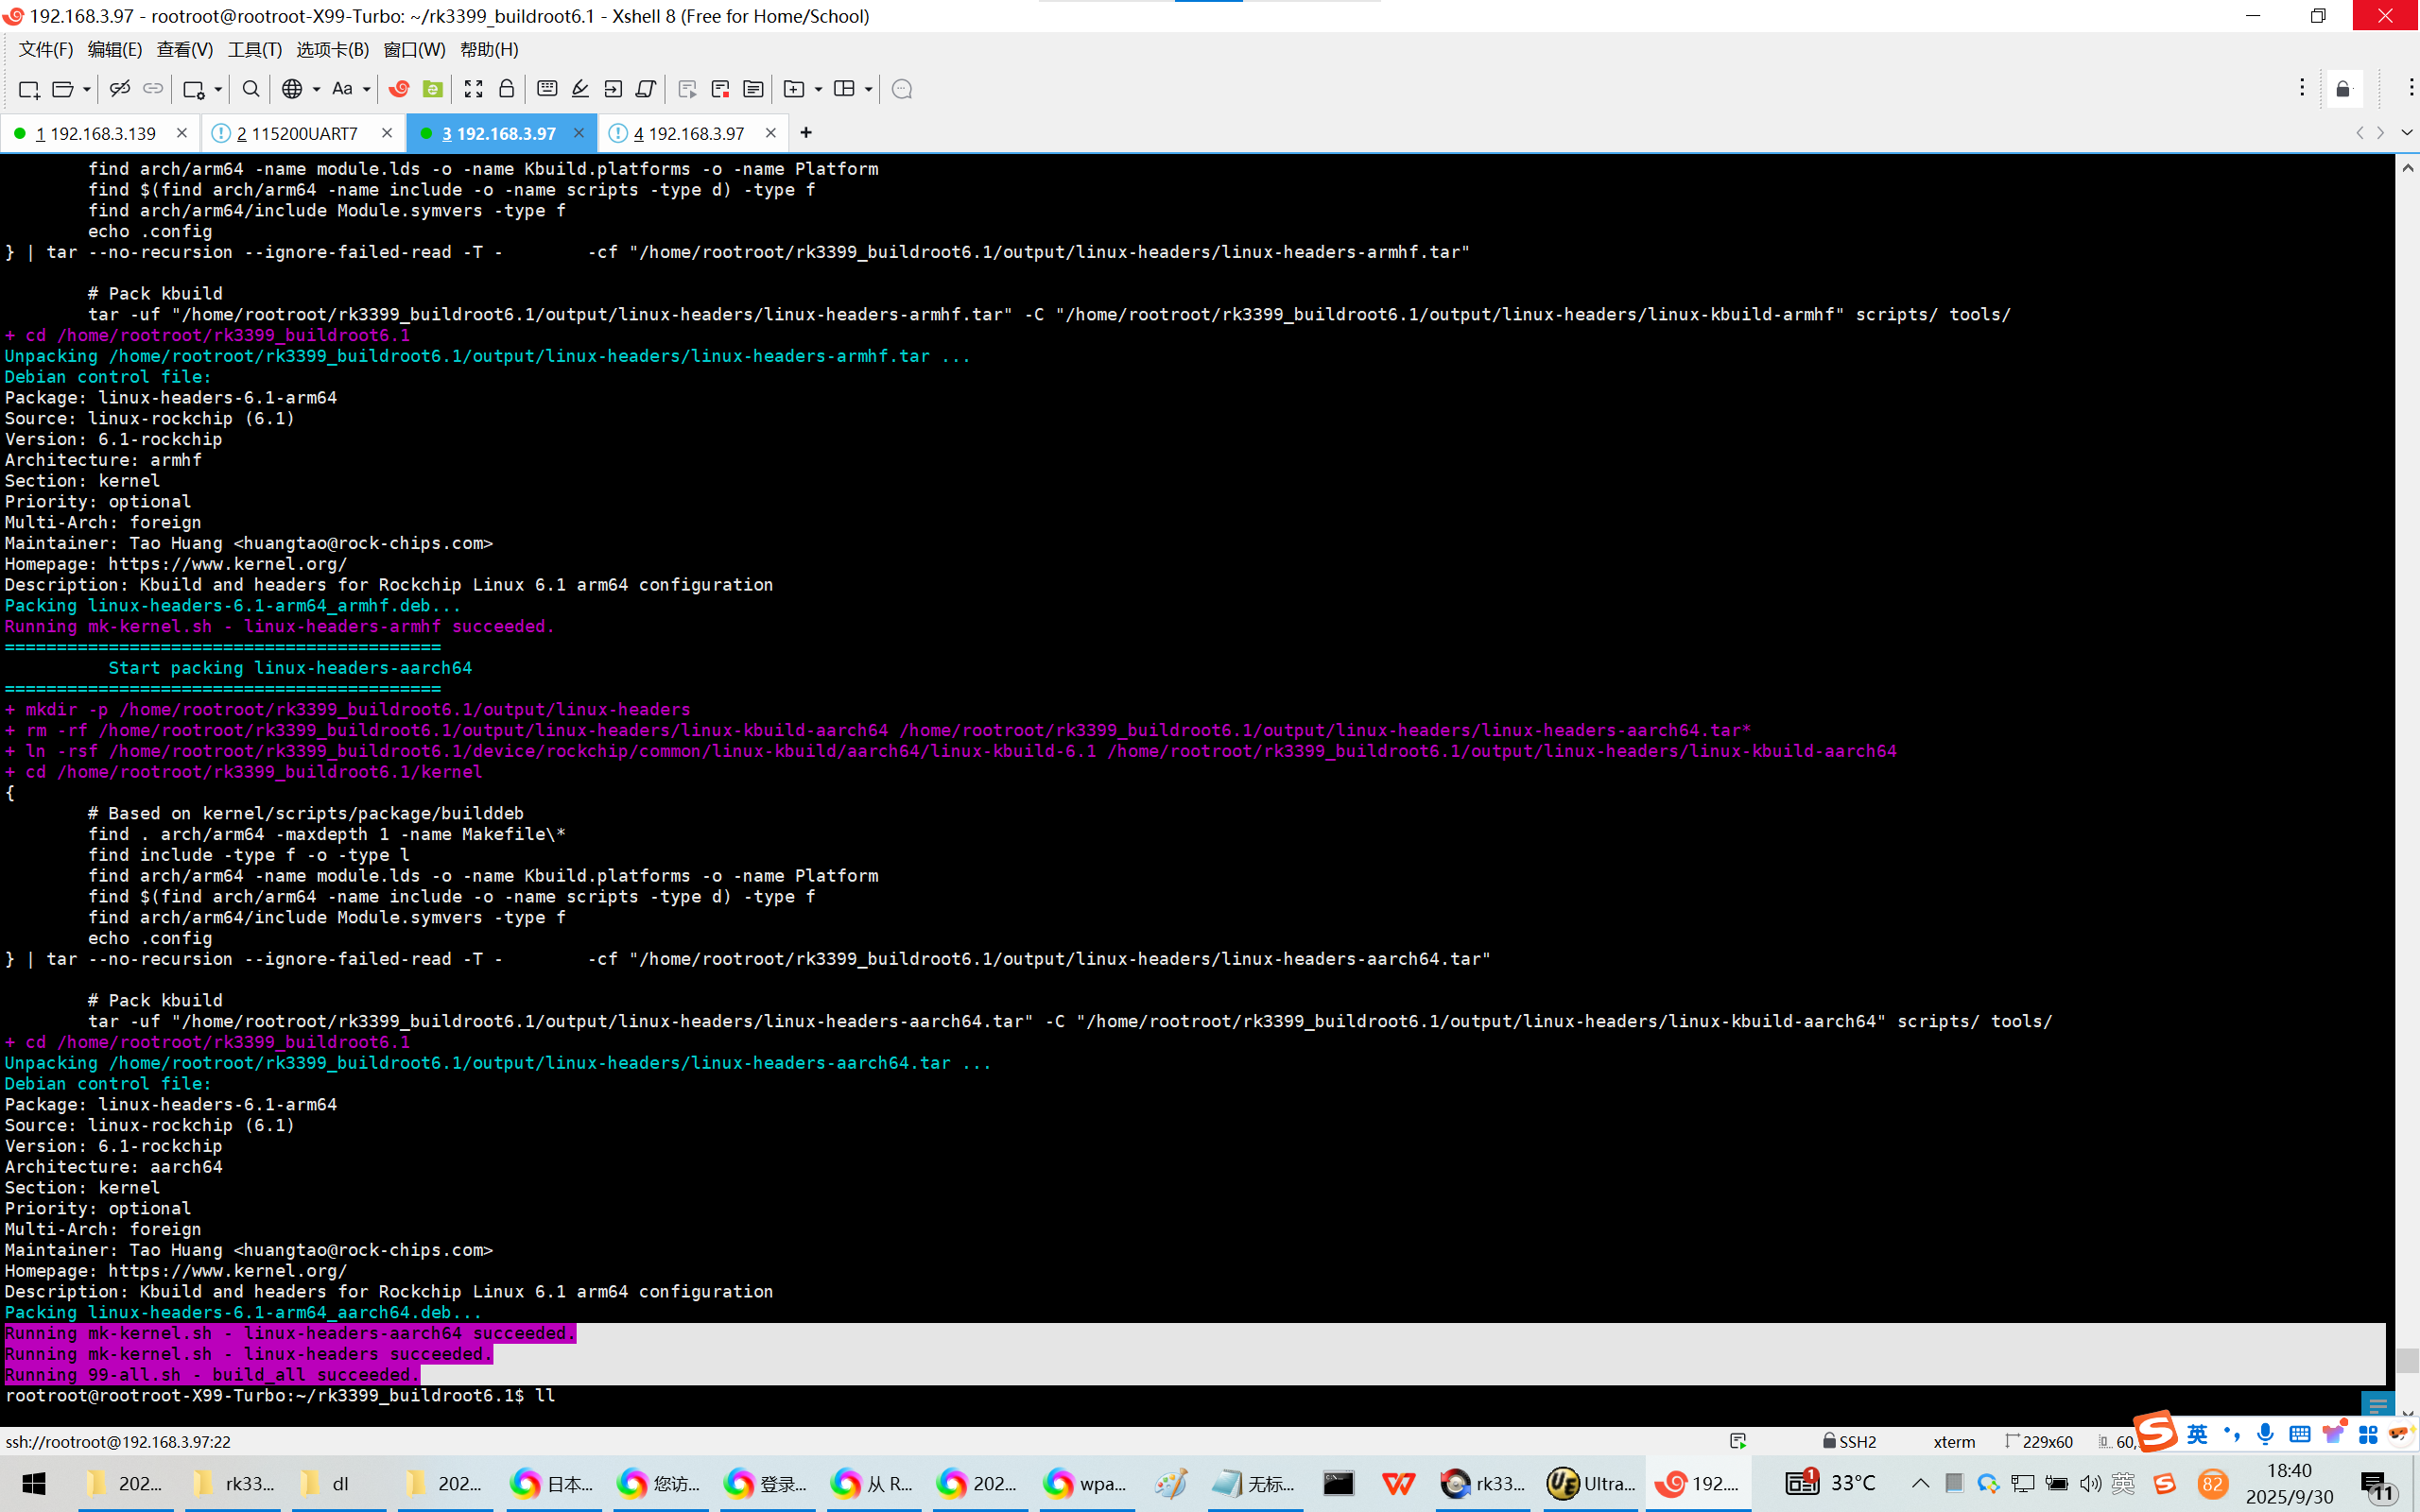Open the 工具(T) menu
The width and height of the screenshot is (2420, 1512).
pos(254,49)
